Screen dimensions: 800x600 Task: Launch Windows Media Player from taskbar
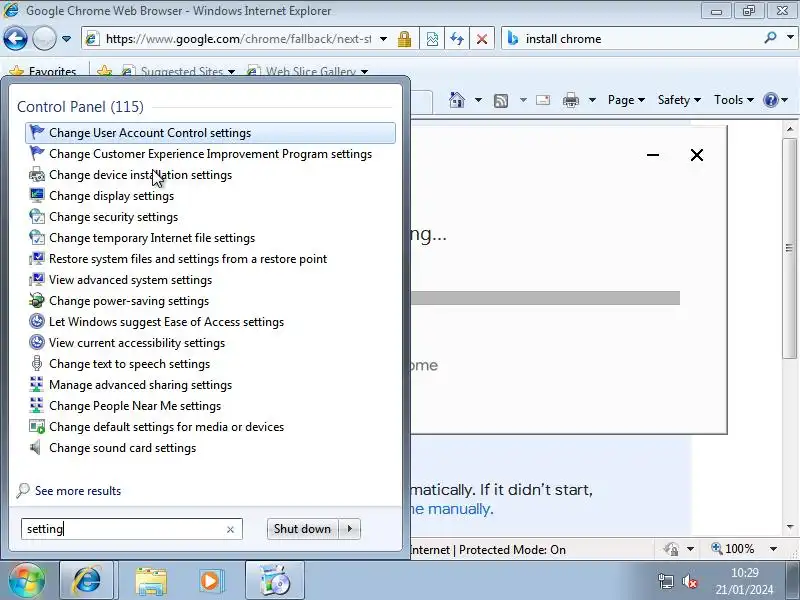click(x=210, y=580)
